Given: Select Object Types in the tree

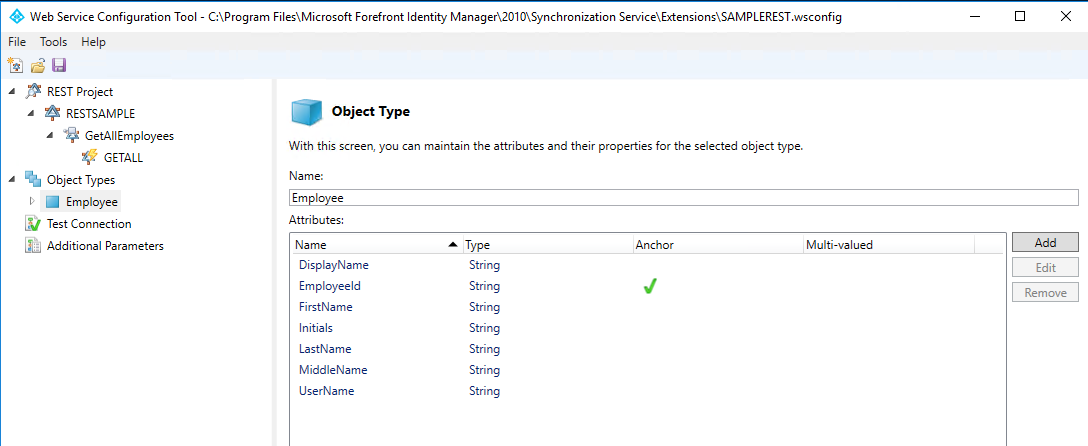Looking at the screenshot, I should pyautogui.click(x=80, y=180).
